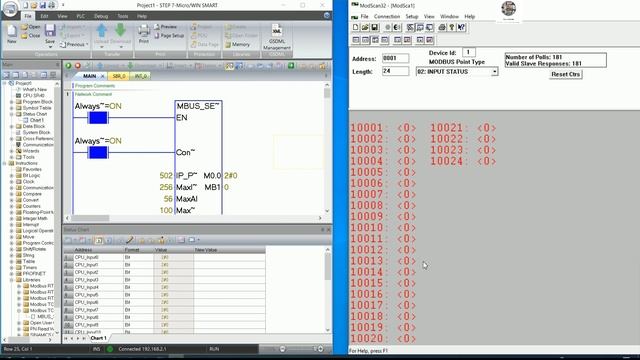Click the ModScan32 disconnect icon

click(397, 27)
